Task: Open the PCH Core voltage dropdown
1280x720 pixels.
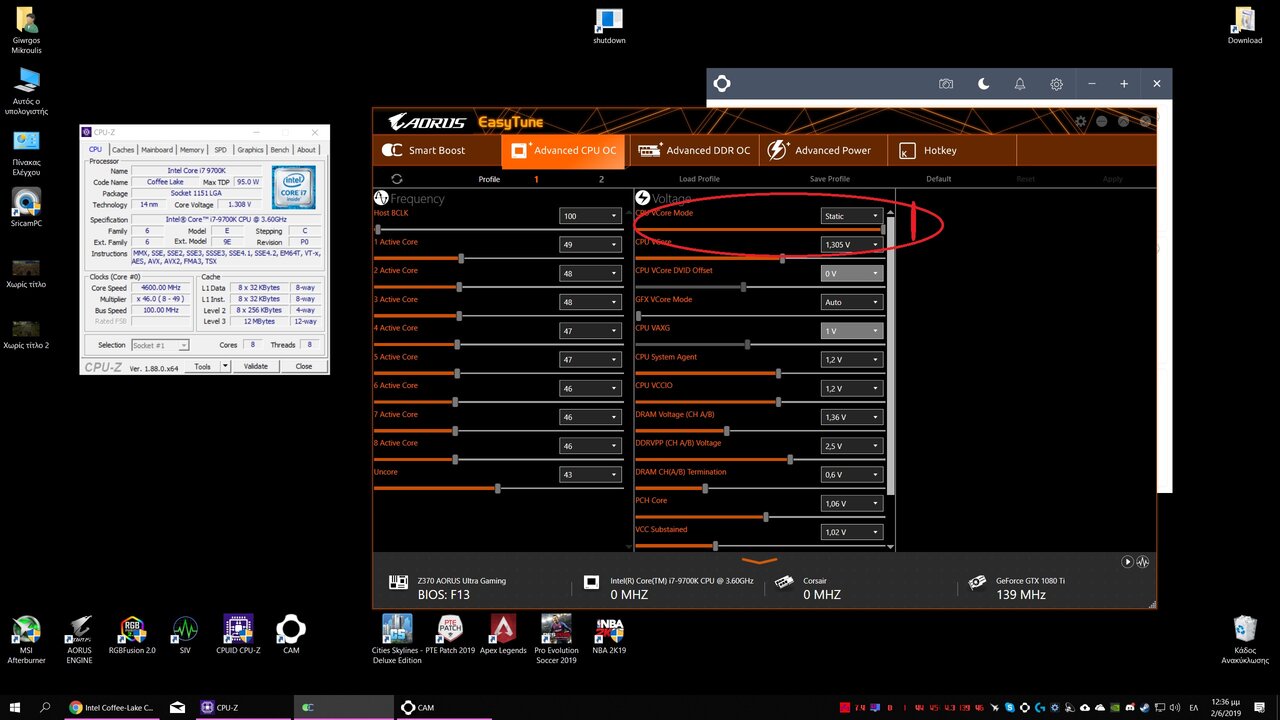Action: [852, 504]
